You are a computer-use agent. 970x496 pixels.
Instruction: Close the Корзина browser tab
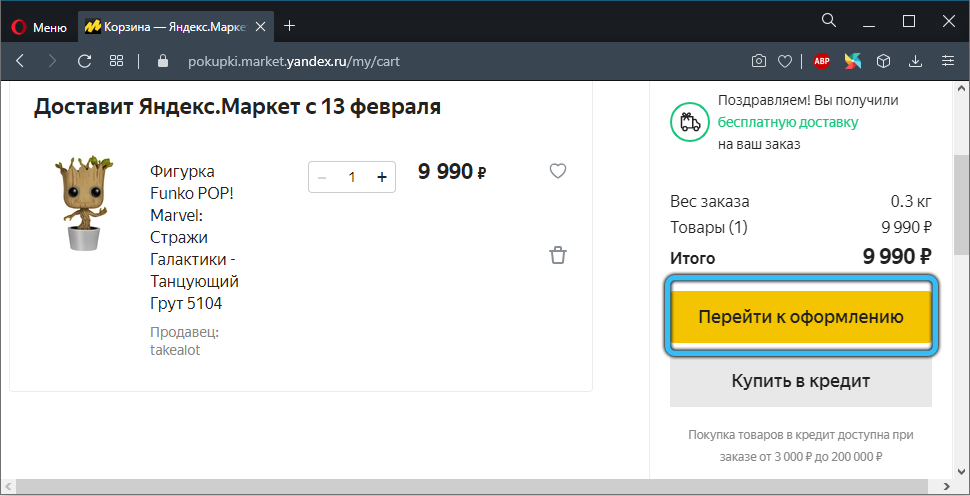[x=260, y=27]
